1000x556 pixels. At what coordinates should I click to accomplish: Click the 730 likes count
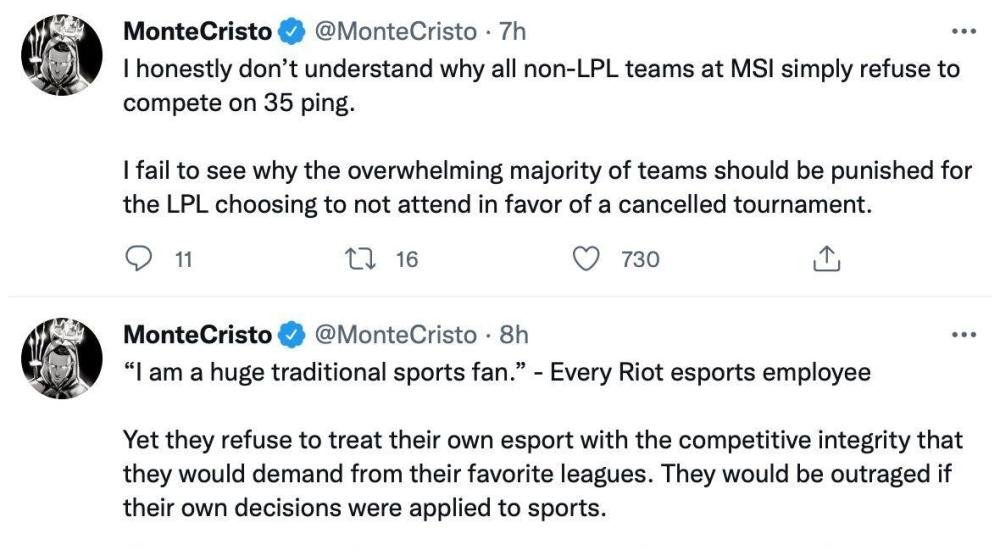pos(640,260)
